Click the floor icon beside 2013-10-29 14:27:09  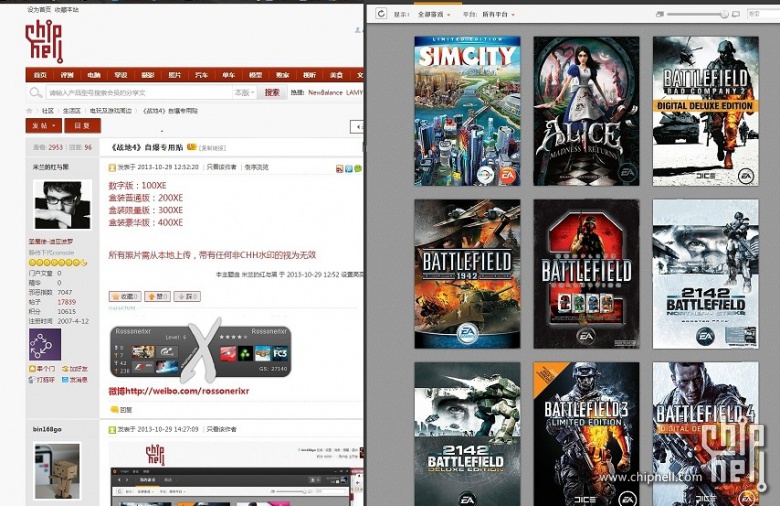coord(112,429)
